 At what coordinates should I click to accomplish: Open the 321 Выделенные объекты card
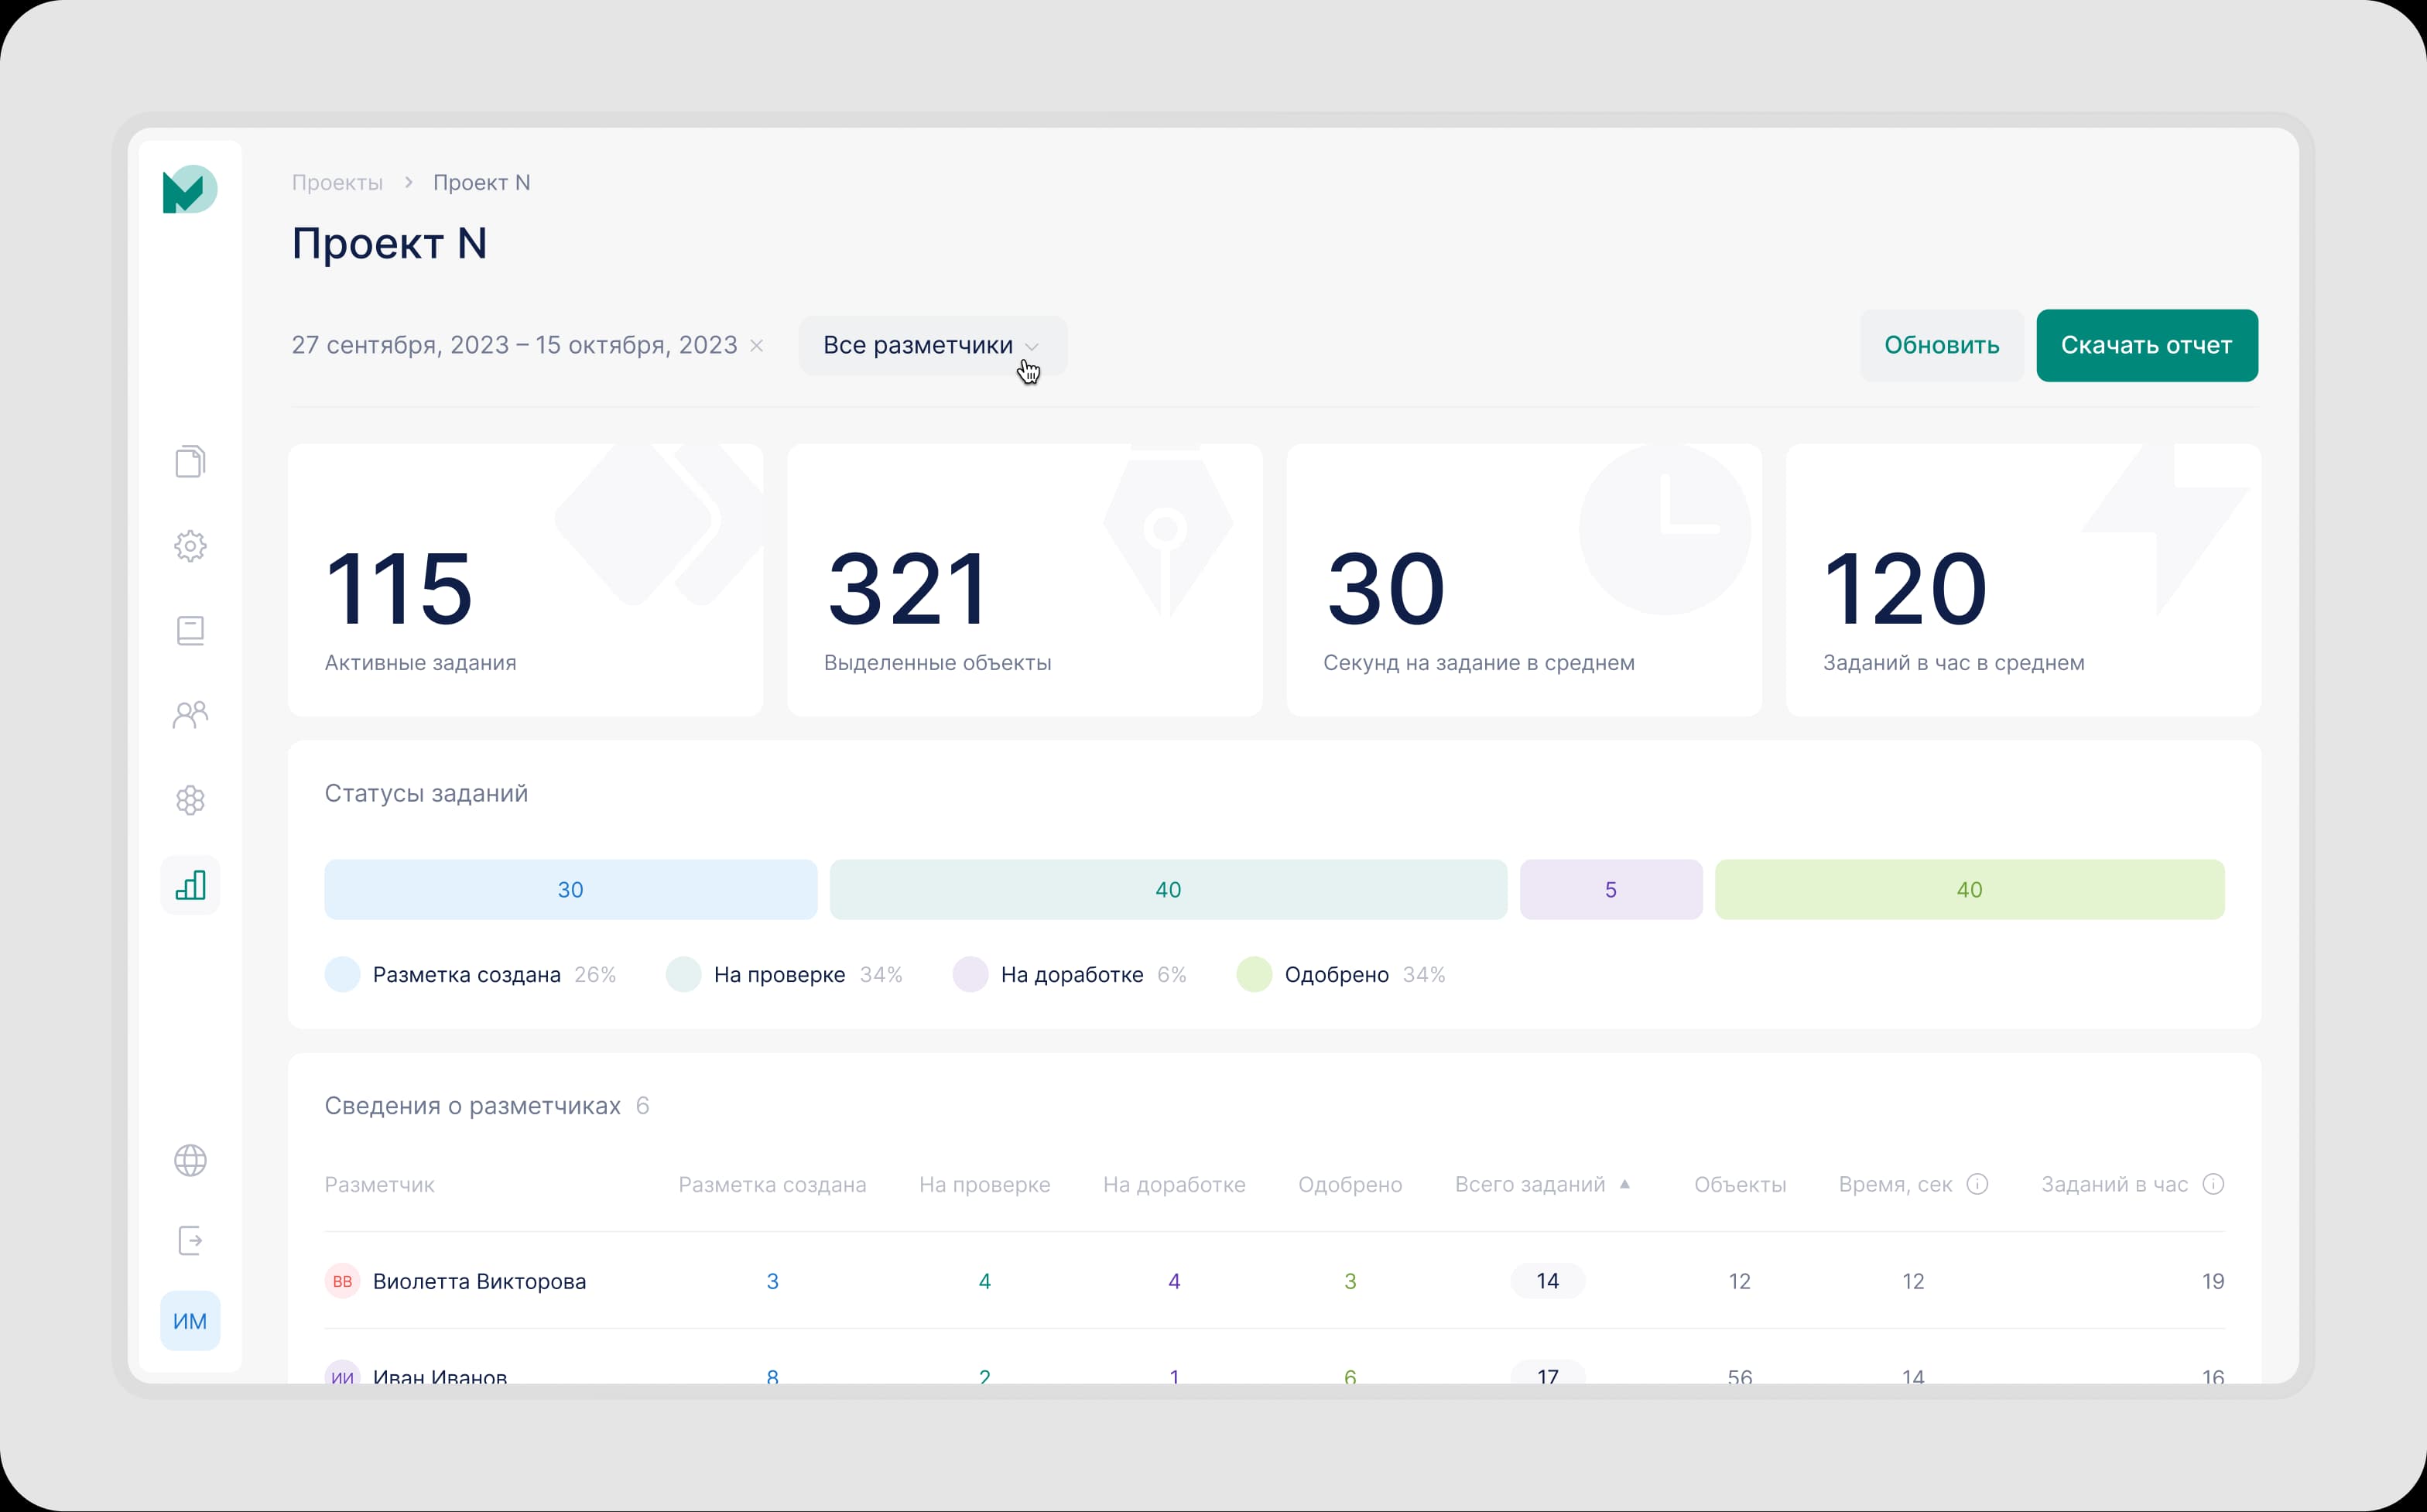1024,580
